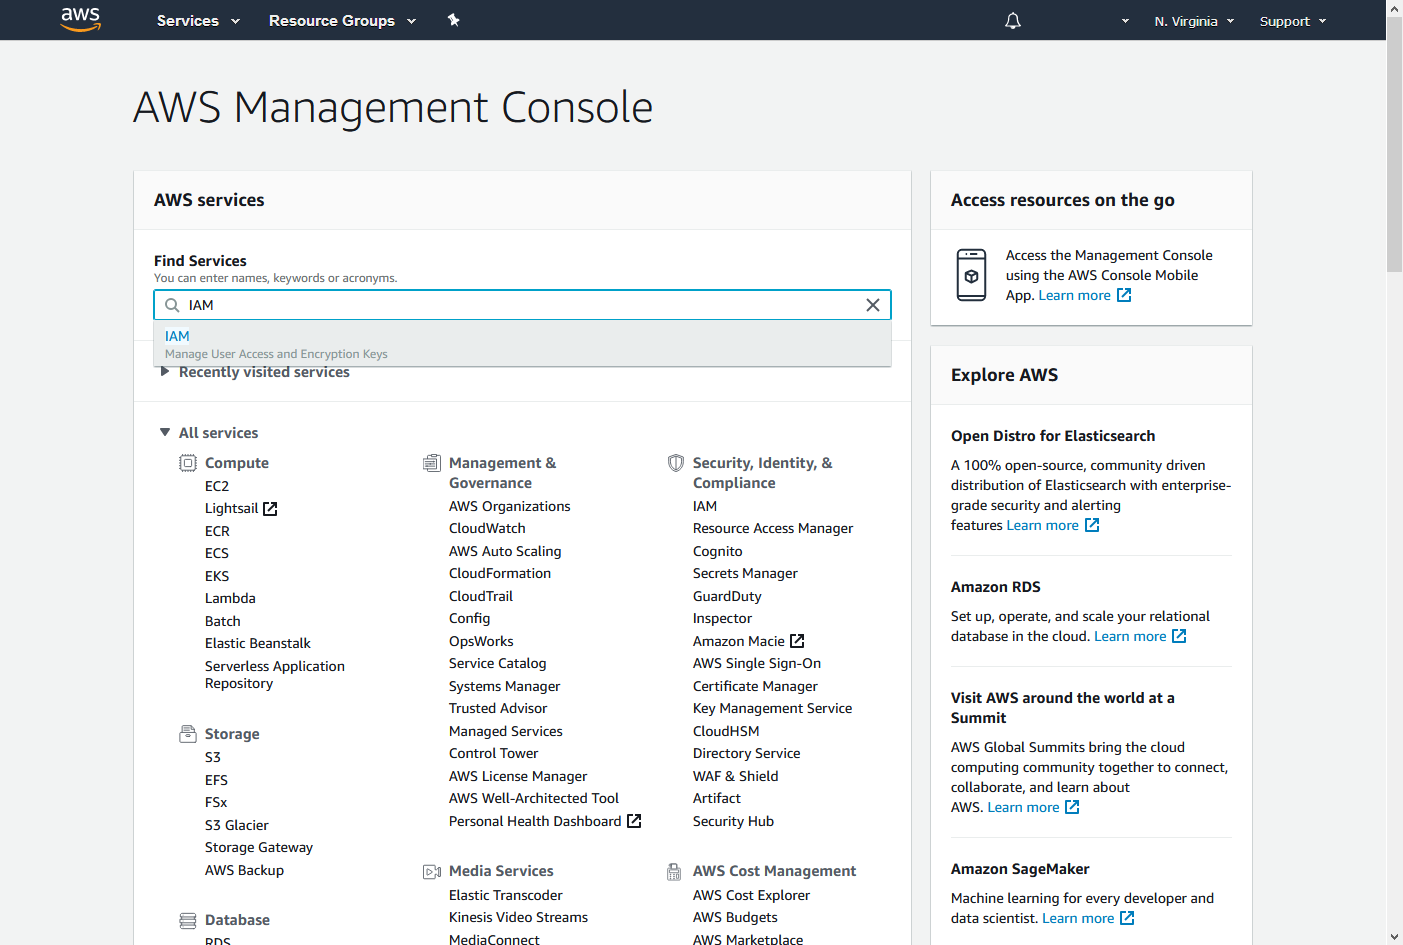
Task: Open the N. Virginia region selector
Action: tap(1194, 21)
